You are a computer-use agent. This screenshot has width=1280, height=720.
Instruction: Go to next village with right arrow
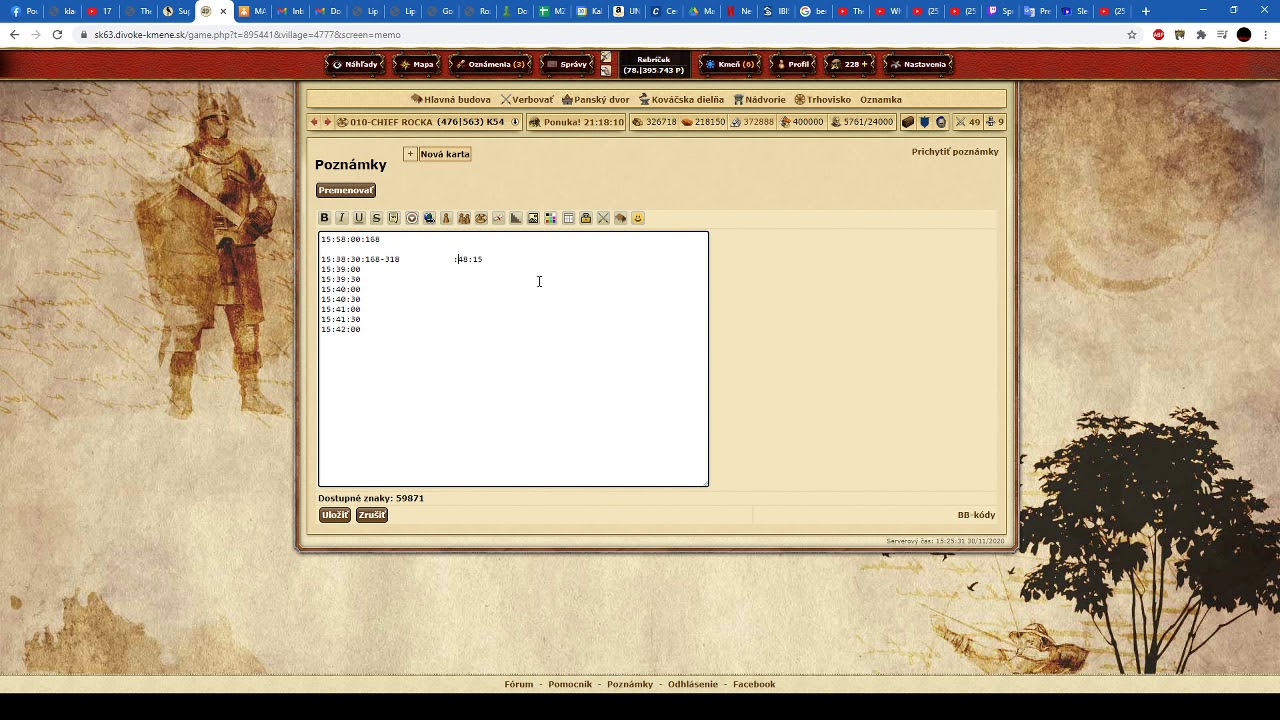tap(327, 122)
